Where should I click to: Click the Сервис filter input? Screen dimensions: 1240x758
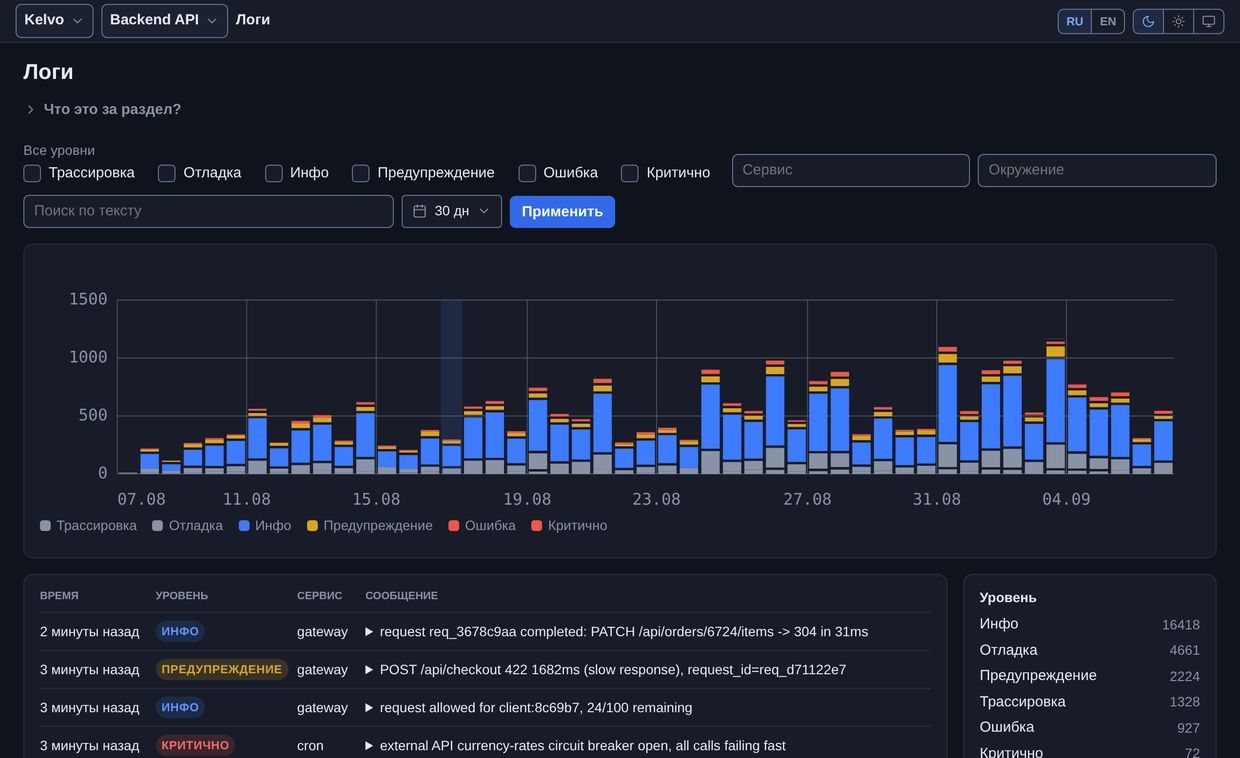851,170
